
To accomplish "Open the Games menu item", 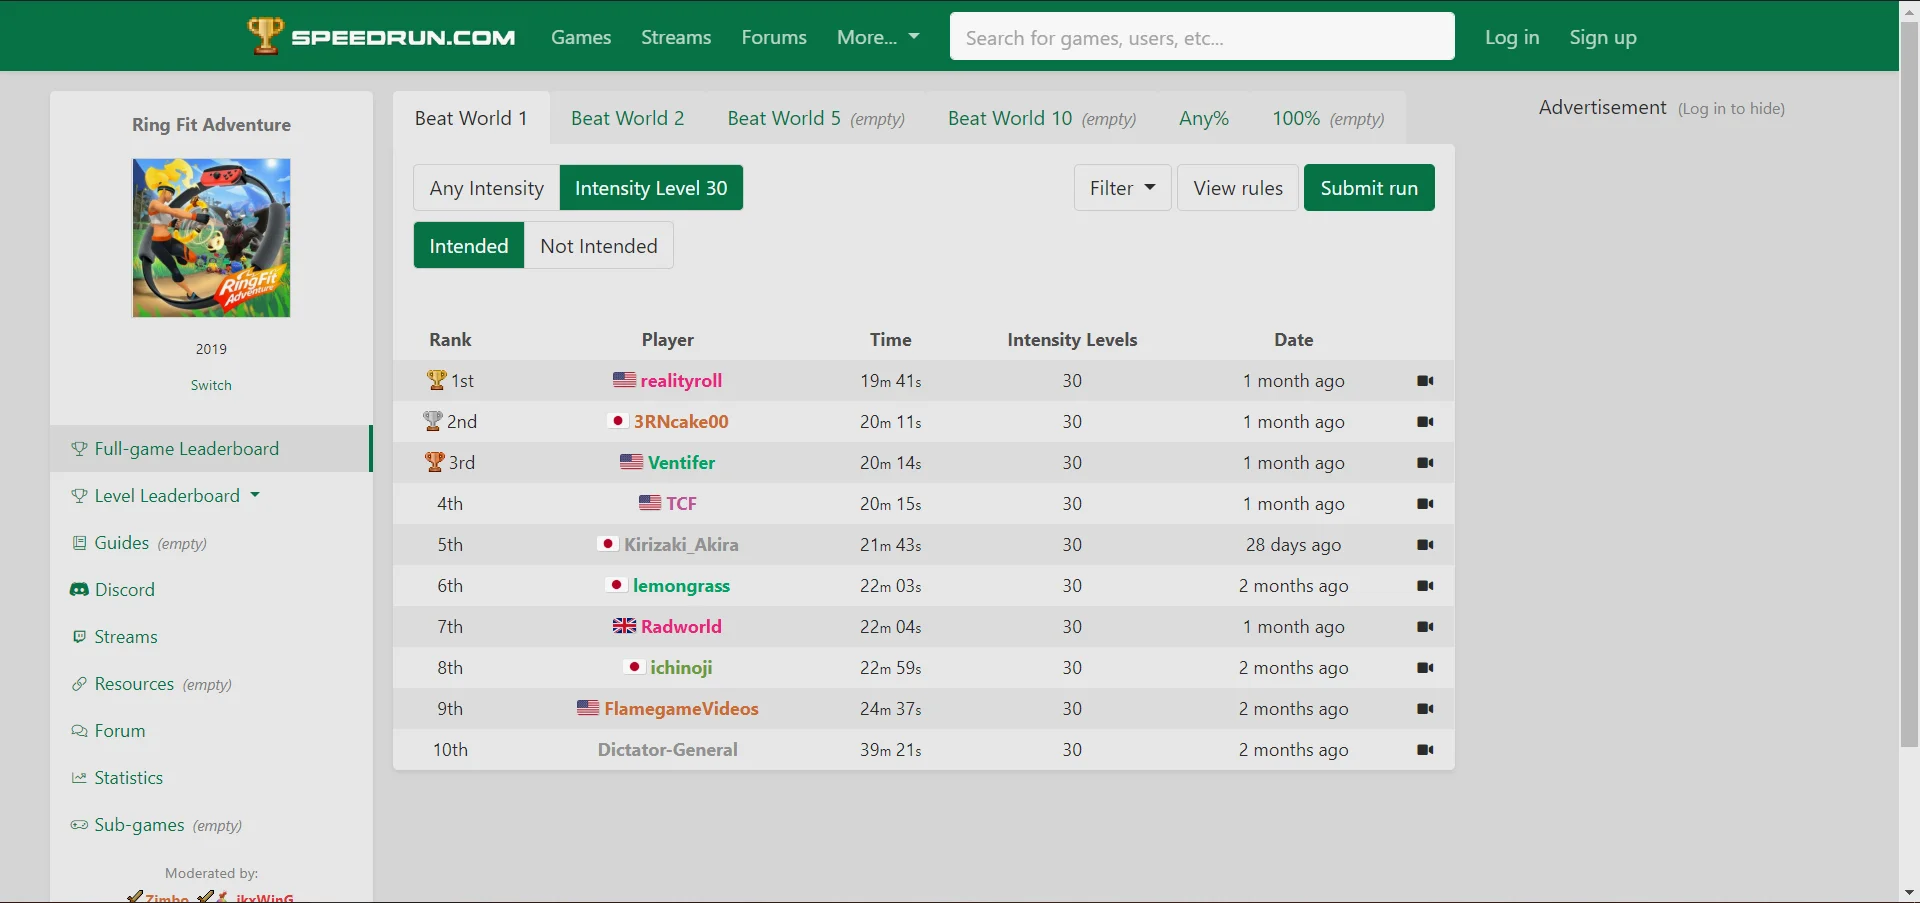I will tap(581, 37).
